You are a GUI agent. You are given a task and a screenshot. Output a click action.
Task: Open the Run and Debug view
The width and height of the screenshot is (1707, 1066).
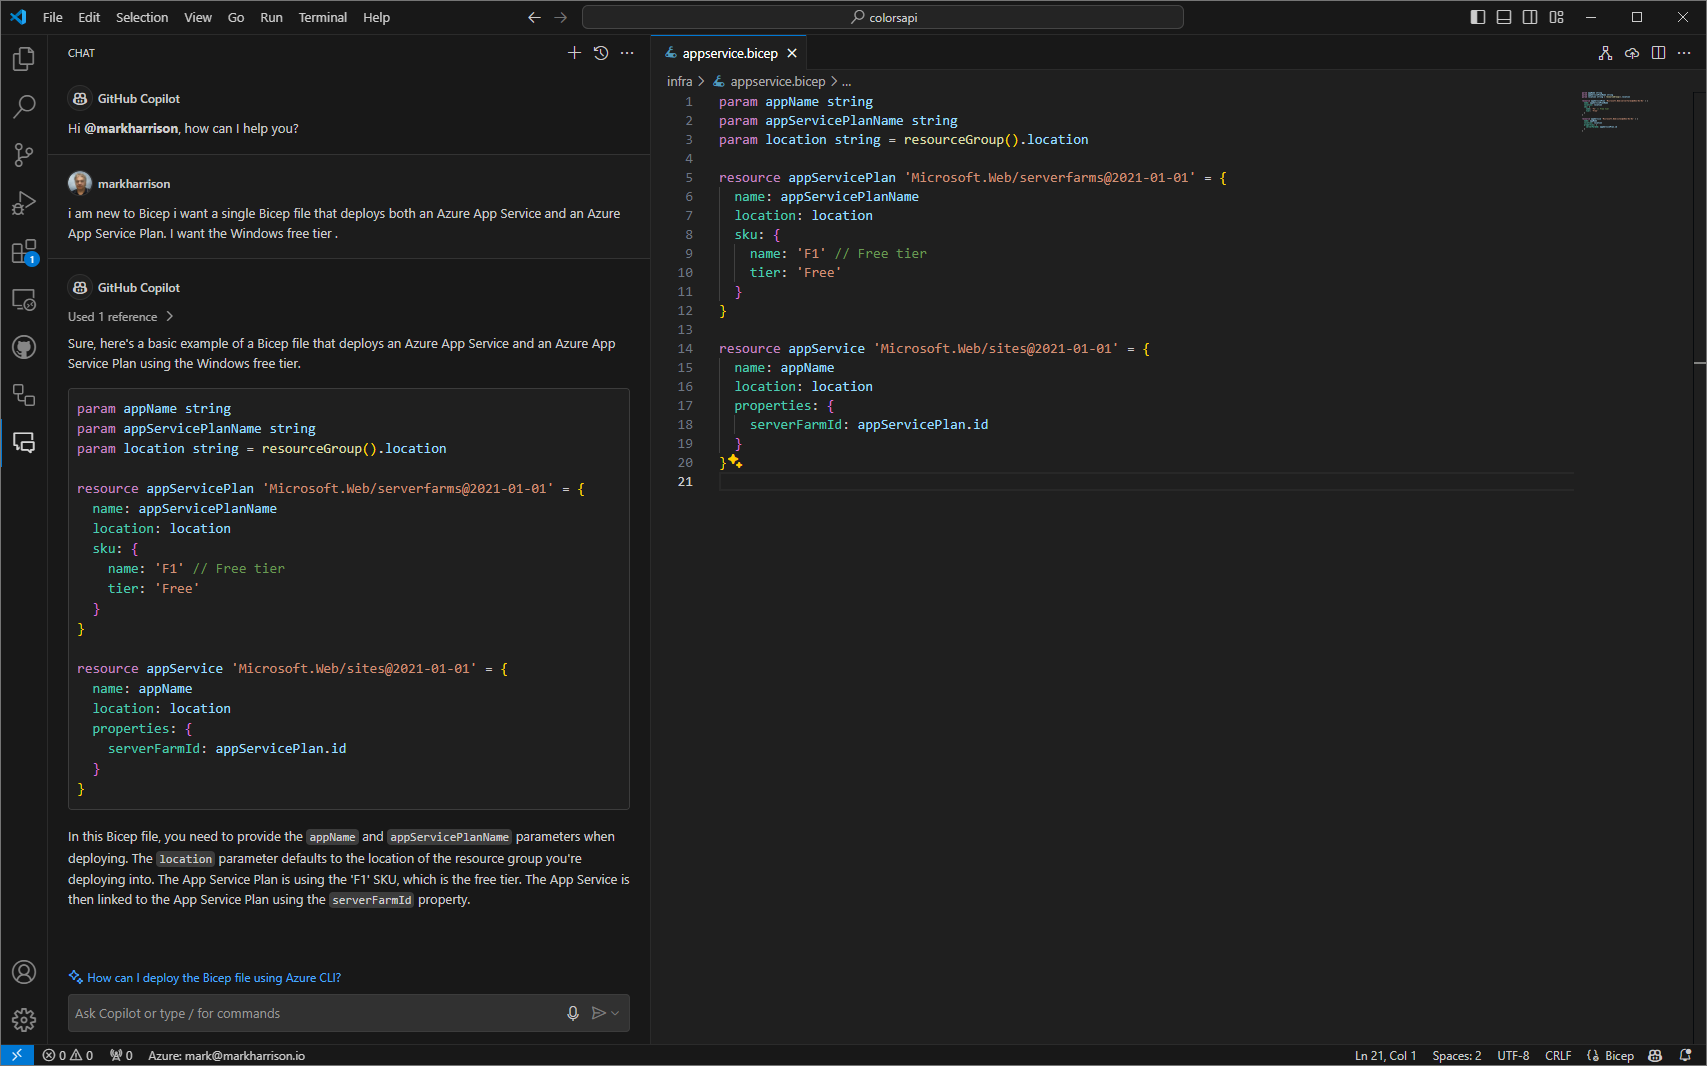coord(24,203)
